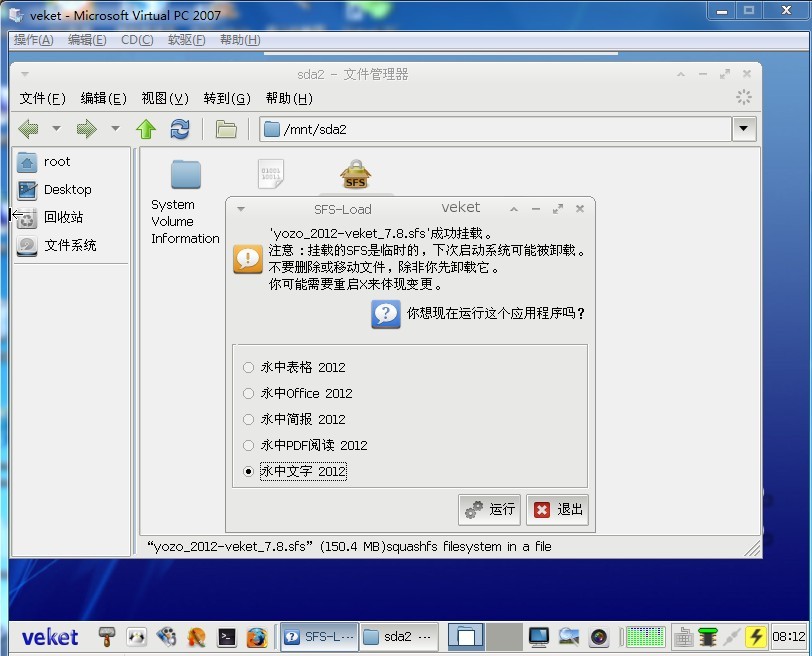Click the network computers tray icon

(569, 637)
